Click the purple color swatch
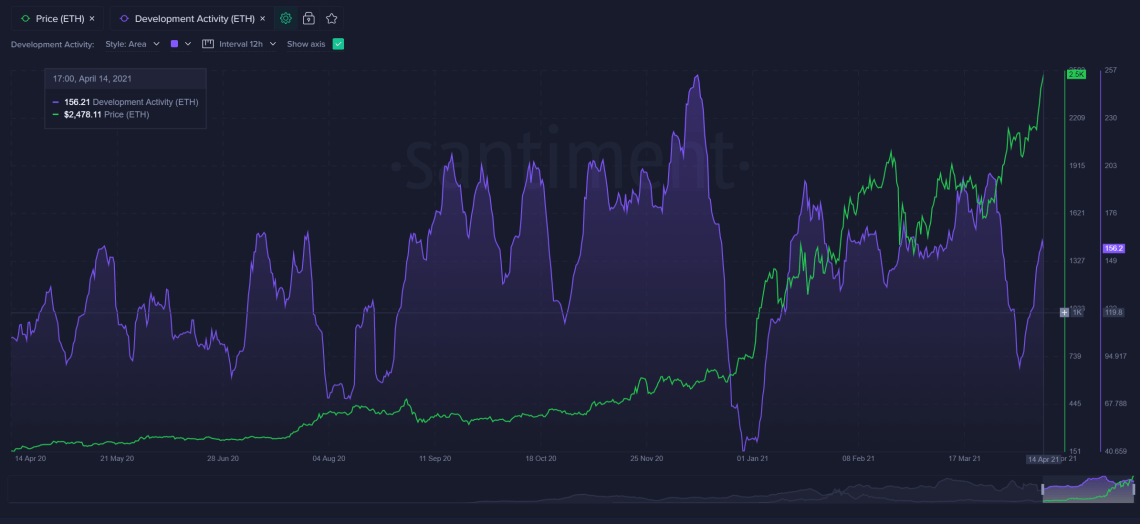 pyautogui.click(x=175, y=44)
